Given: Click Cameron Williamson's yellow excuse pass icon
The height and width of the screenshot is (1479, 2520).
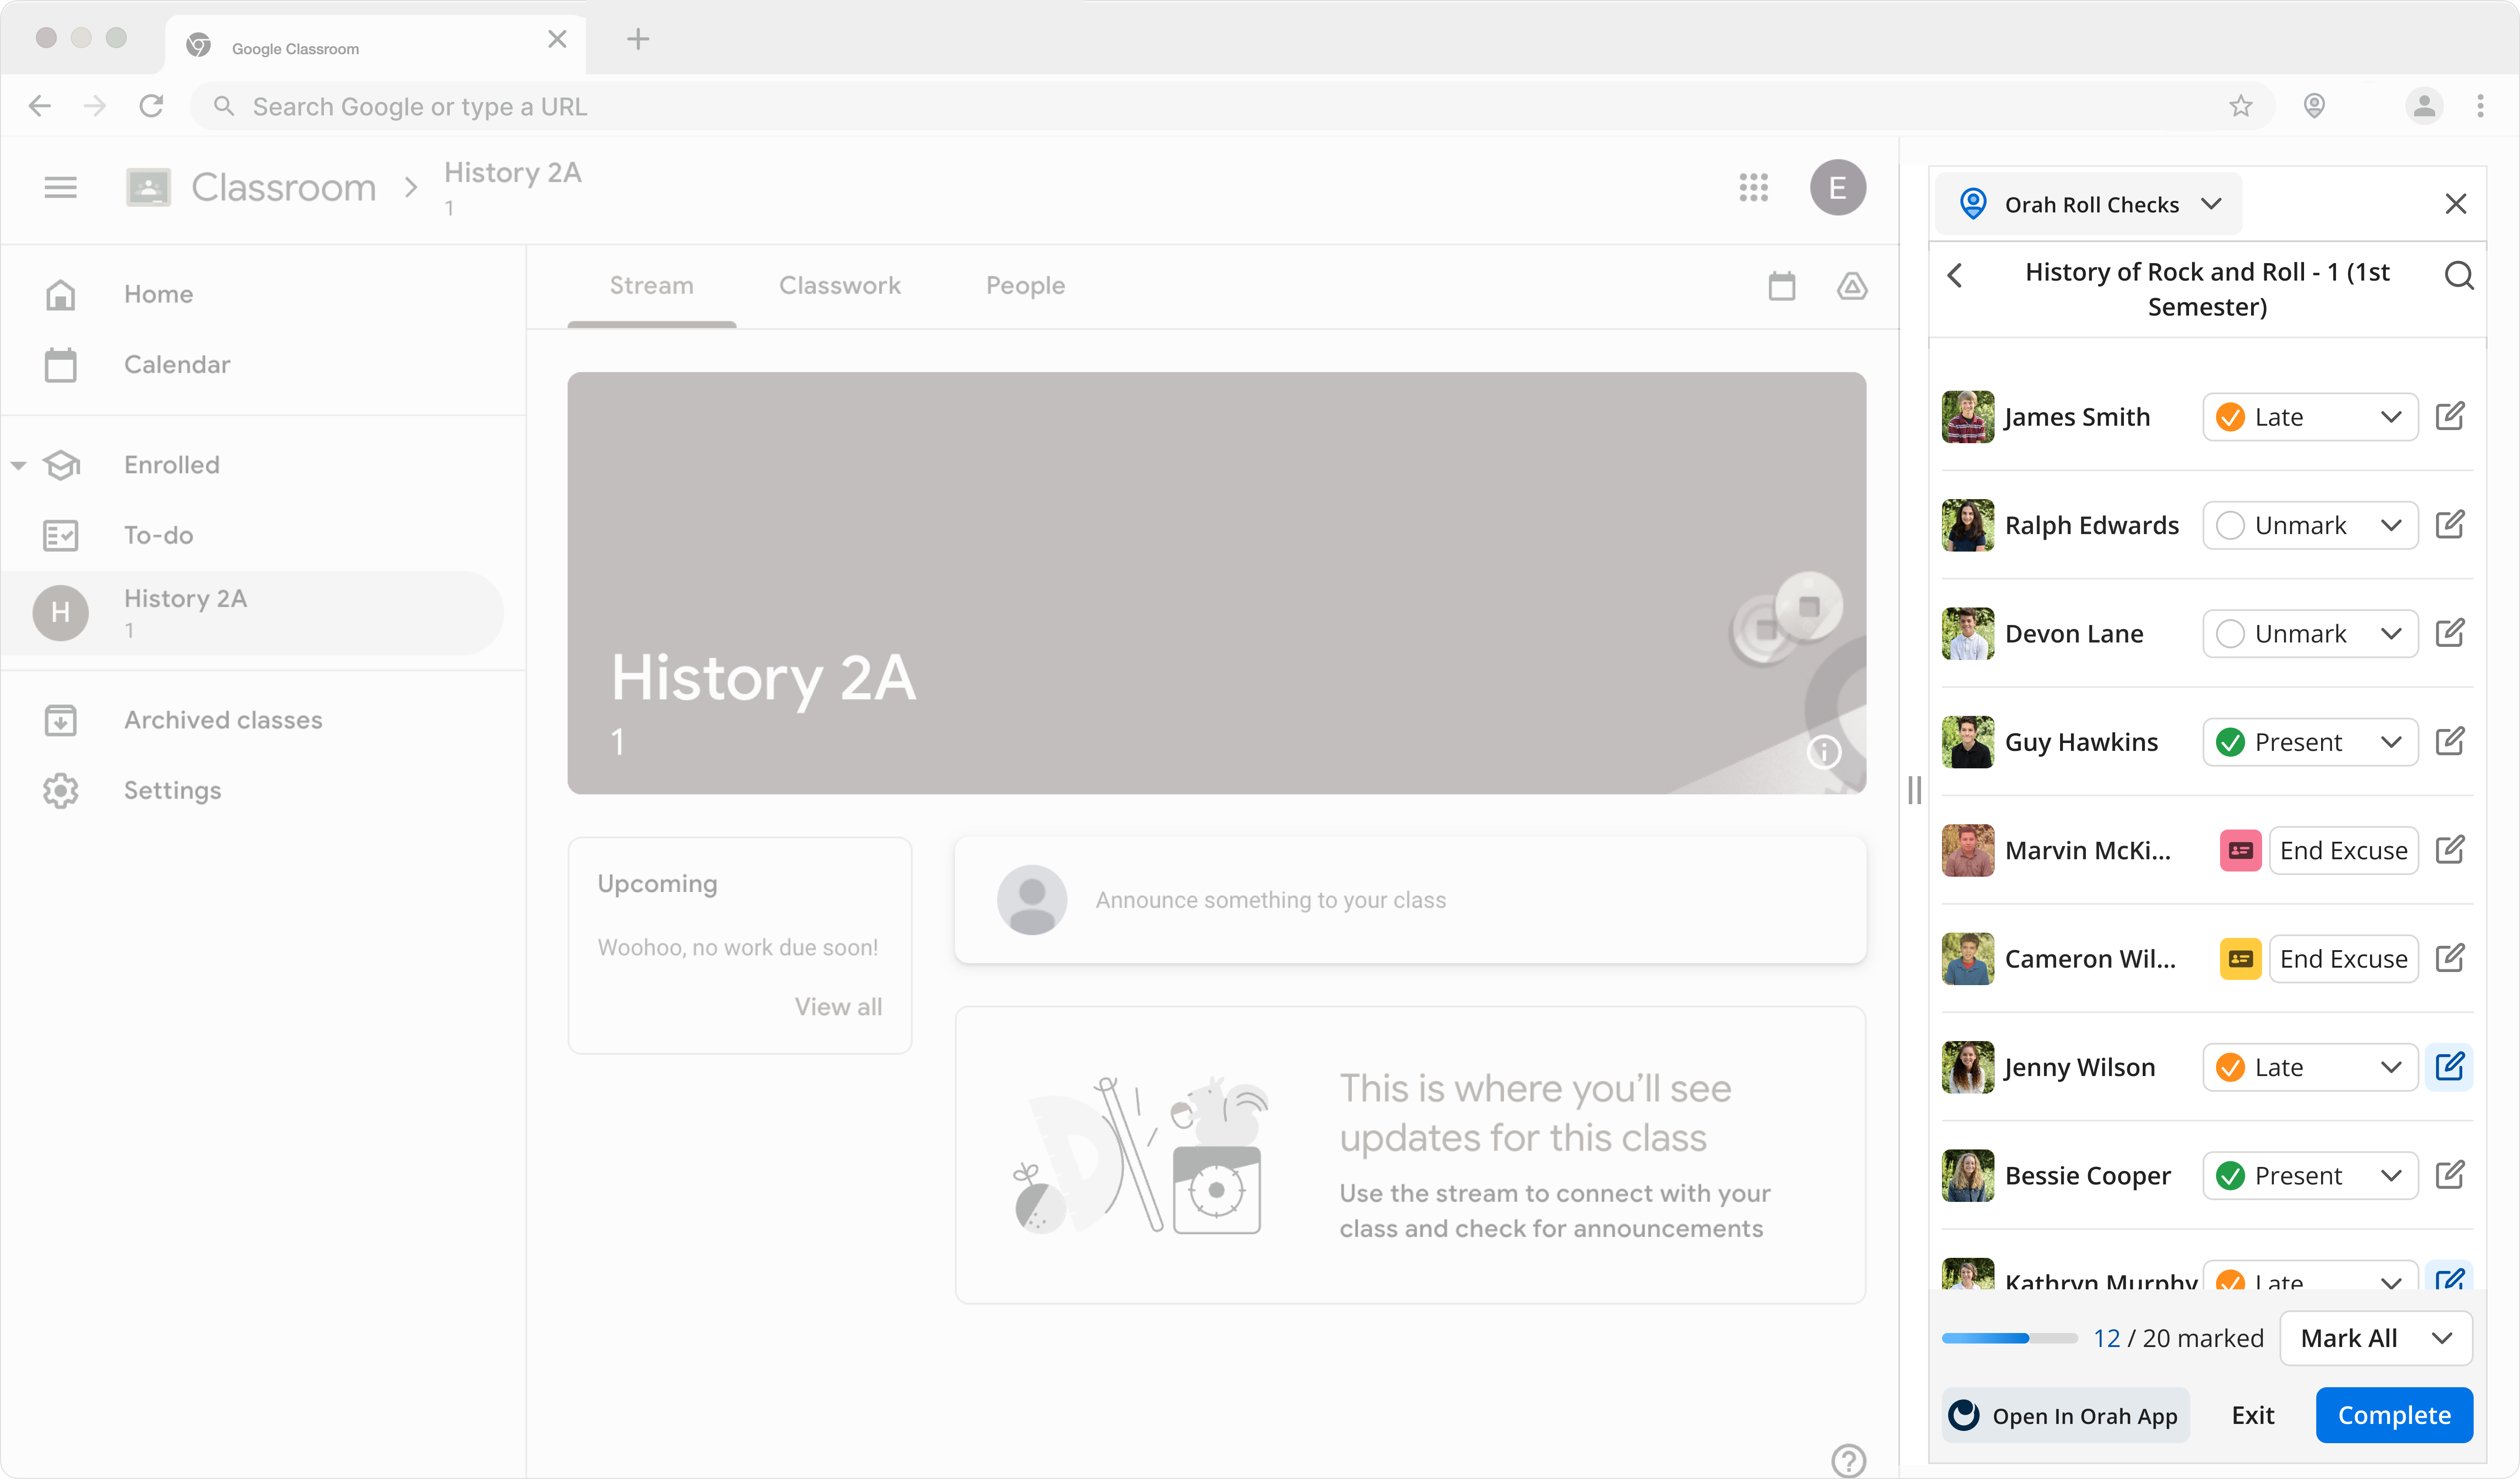Looking at the screenshot, I should coord(2240,958).
